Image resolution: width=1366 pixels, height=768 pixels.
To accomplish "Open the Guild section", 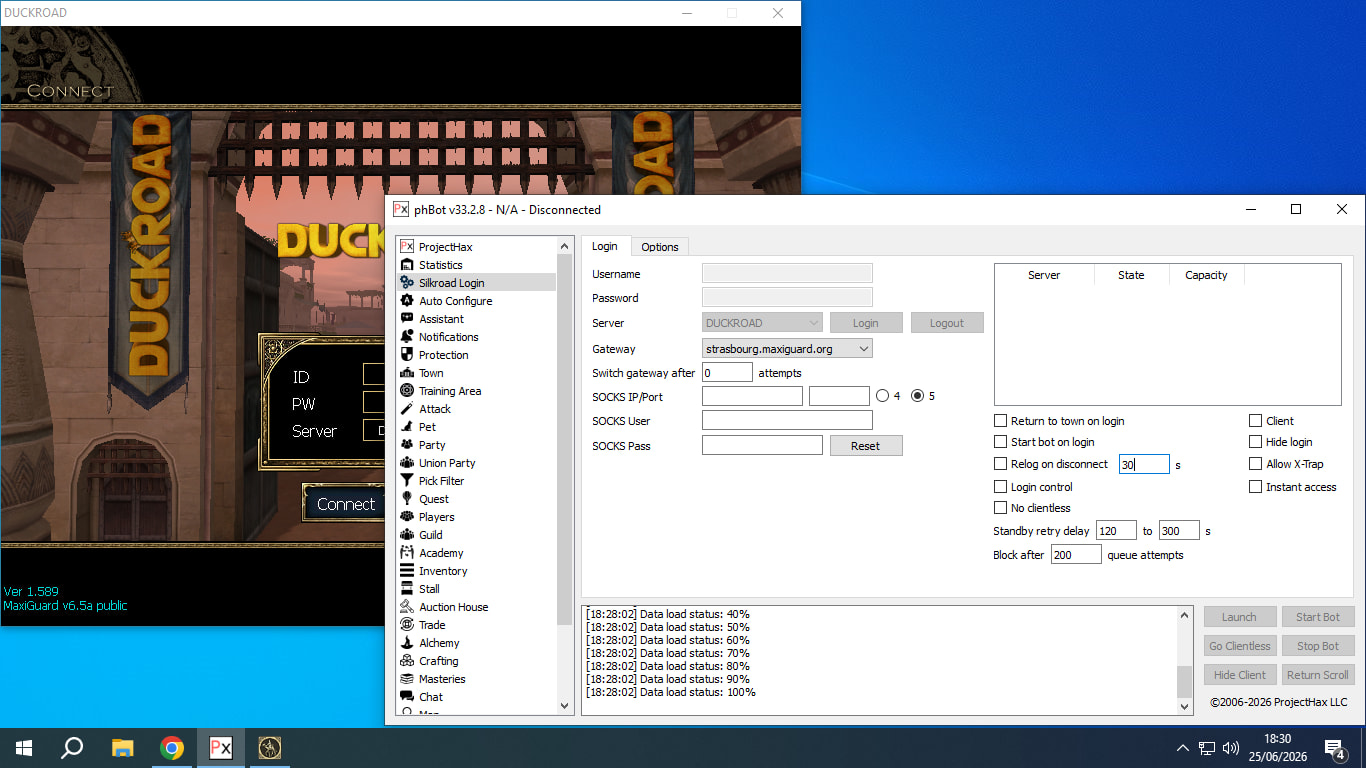I will pyautogui.click(x=432, y=535).
